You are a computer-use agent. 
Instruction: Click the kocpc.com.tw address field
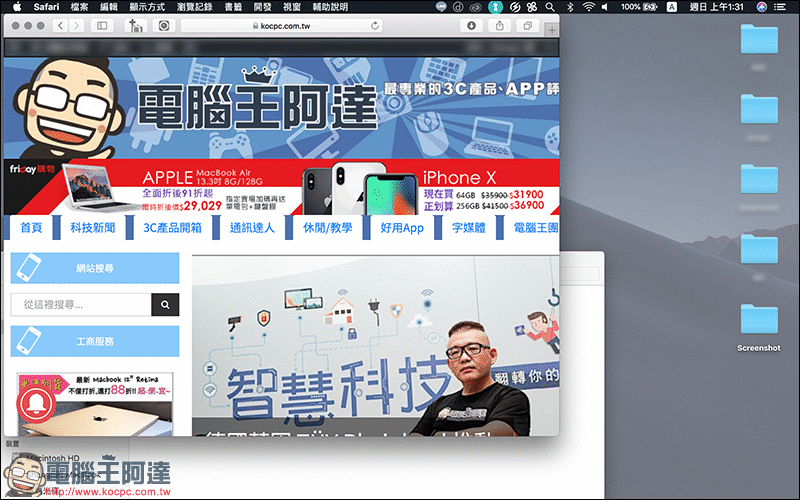point(281,26)
